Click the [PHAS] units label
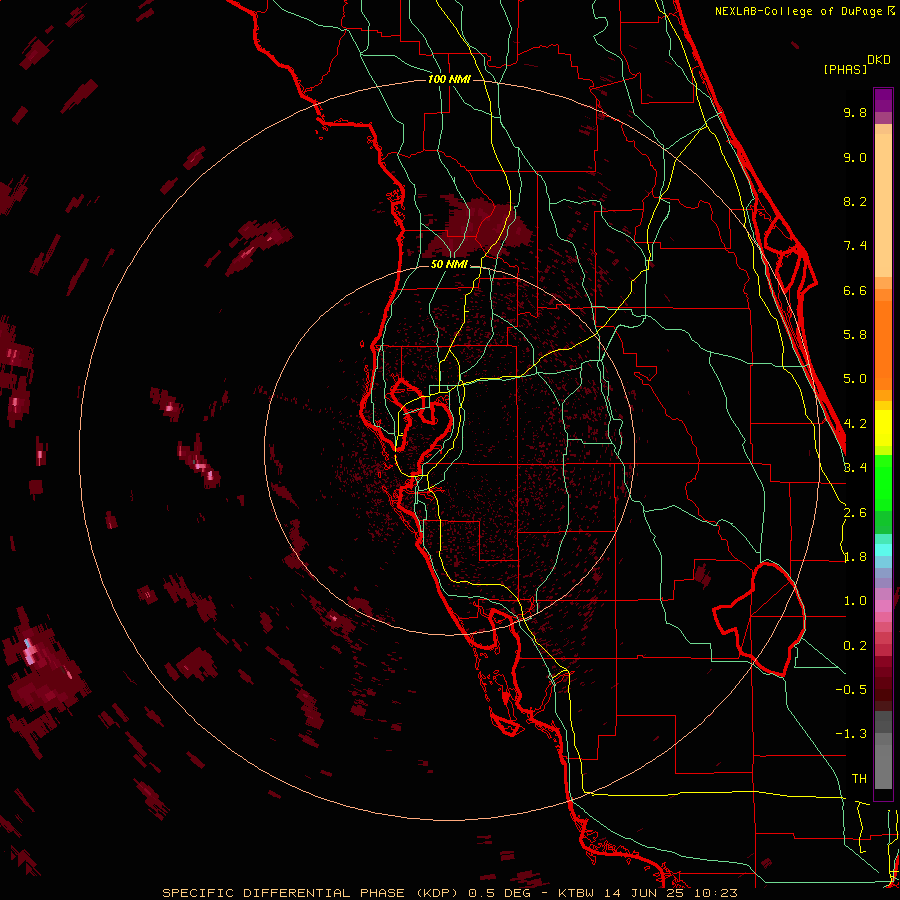This screenshot has height=900, width=900. pyautogui.click(x=845, y=69)
